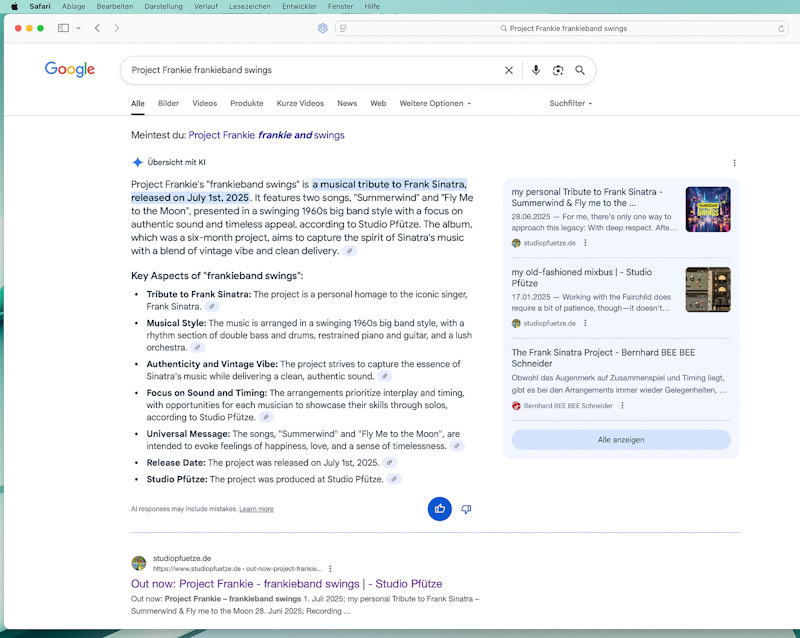Image resolution: width=800 pixels, height=638 pixels.
Task: Click suggested query 'Project Frankie frankie and swings'
Action: [x=266, y=135]
